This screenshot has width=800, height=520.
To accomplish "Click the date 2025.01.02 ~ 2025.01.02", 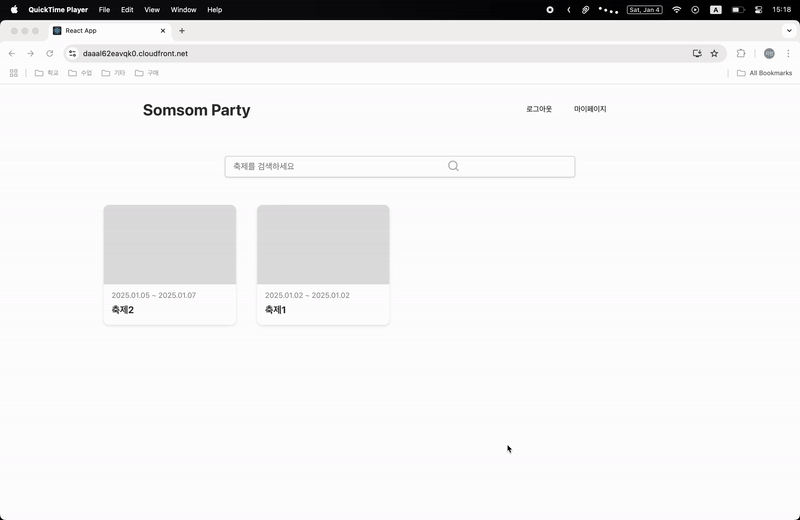I will (x=307, y=295).
